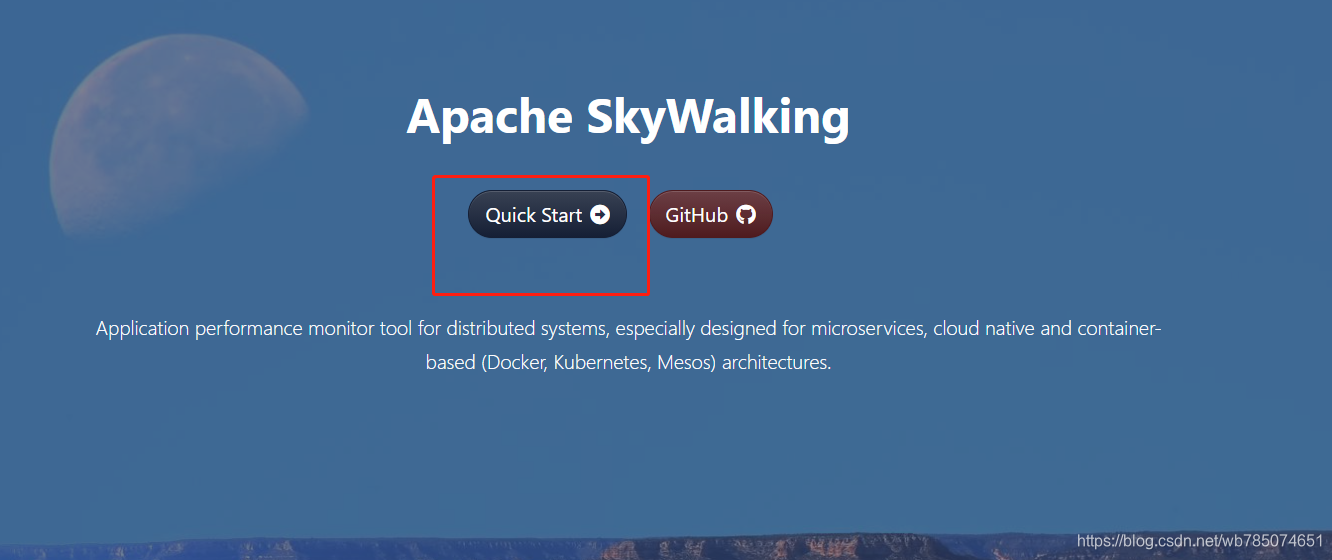
Task: Click the Quick Start button
Action: pyautogui.click(x=547, y=214)
